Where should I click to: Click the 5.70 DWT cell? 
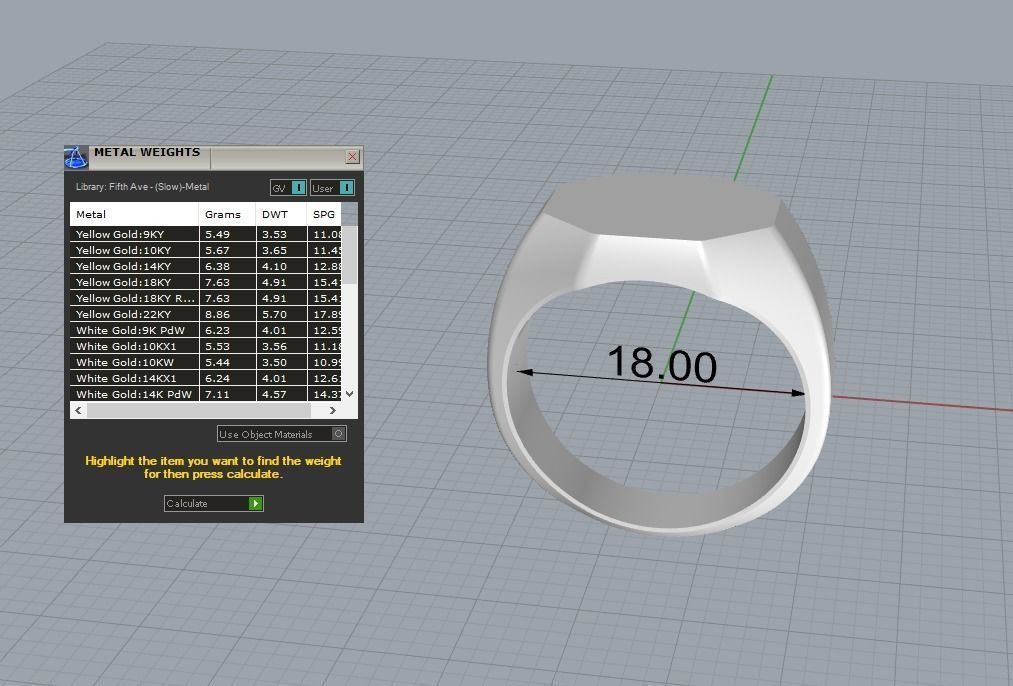282,315
